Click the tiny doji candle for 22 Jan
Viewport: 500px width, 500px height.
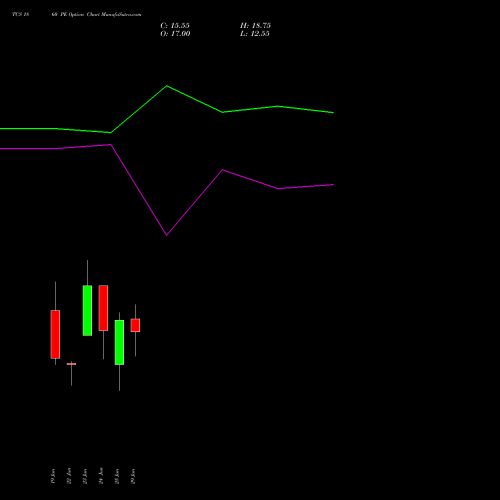coord(71,364)
